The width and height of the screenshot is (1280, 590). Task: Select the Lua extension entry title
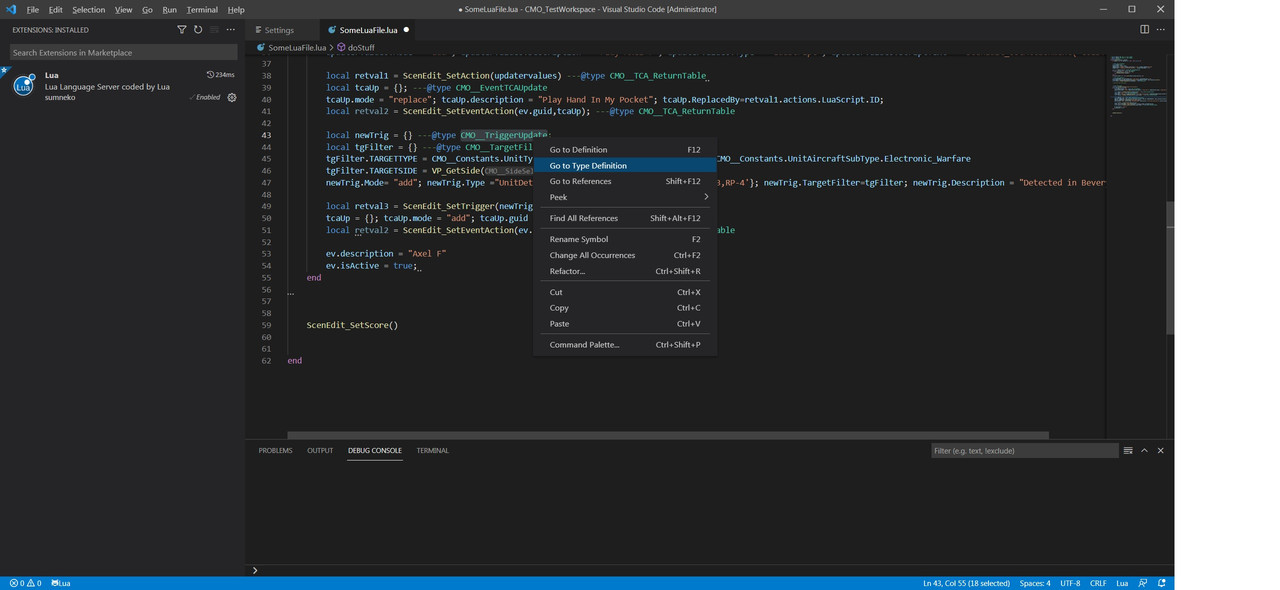click(x=52, y=75)
